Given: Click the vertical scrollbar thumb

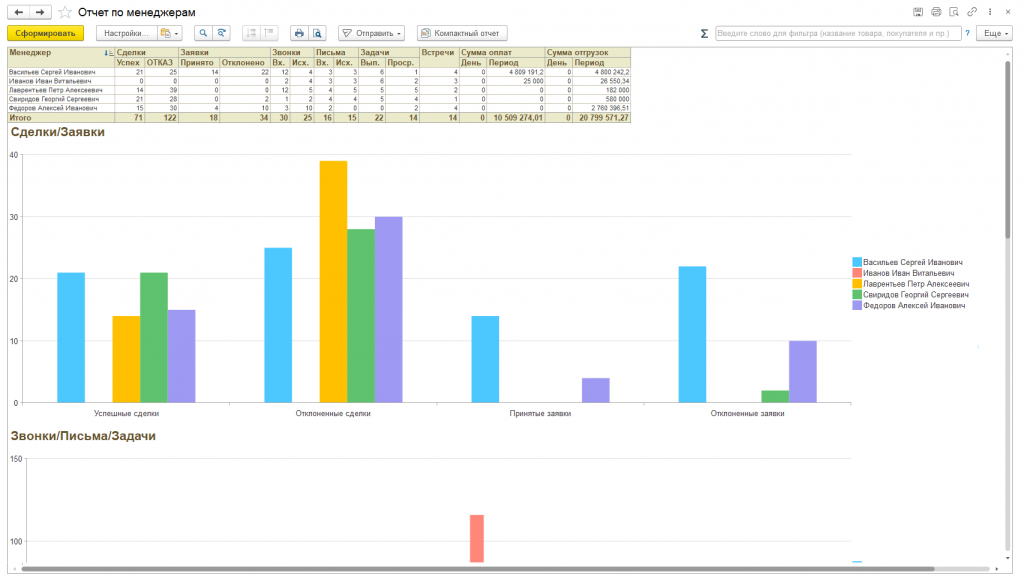Looking at the screenshot, I should pos(1008,150).
